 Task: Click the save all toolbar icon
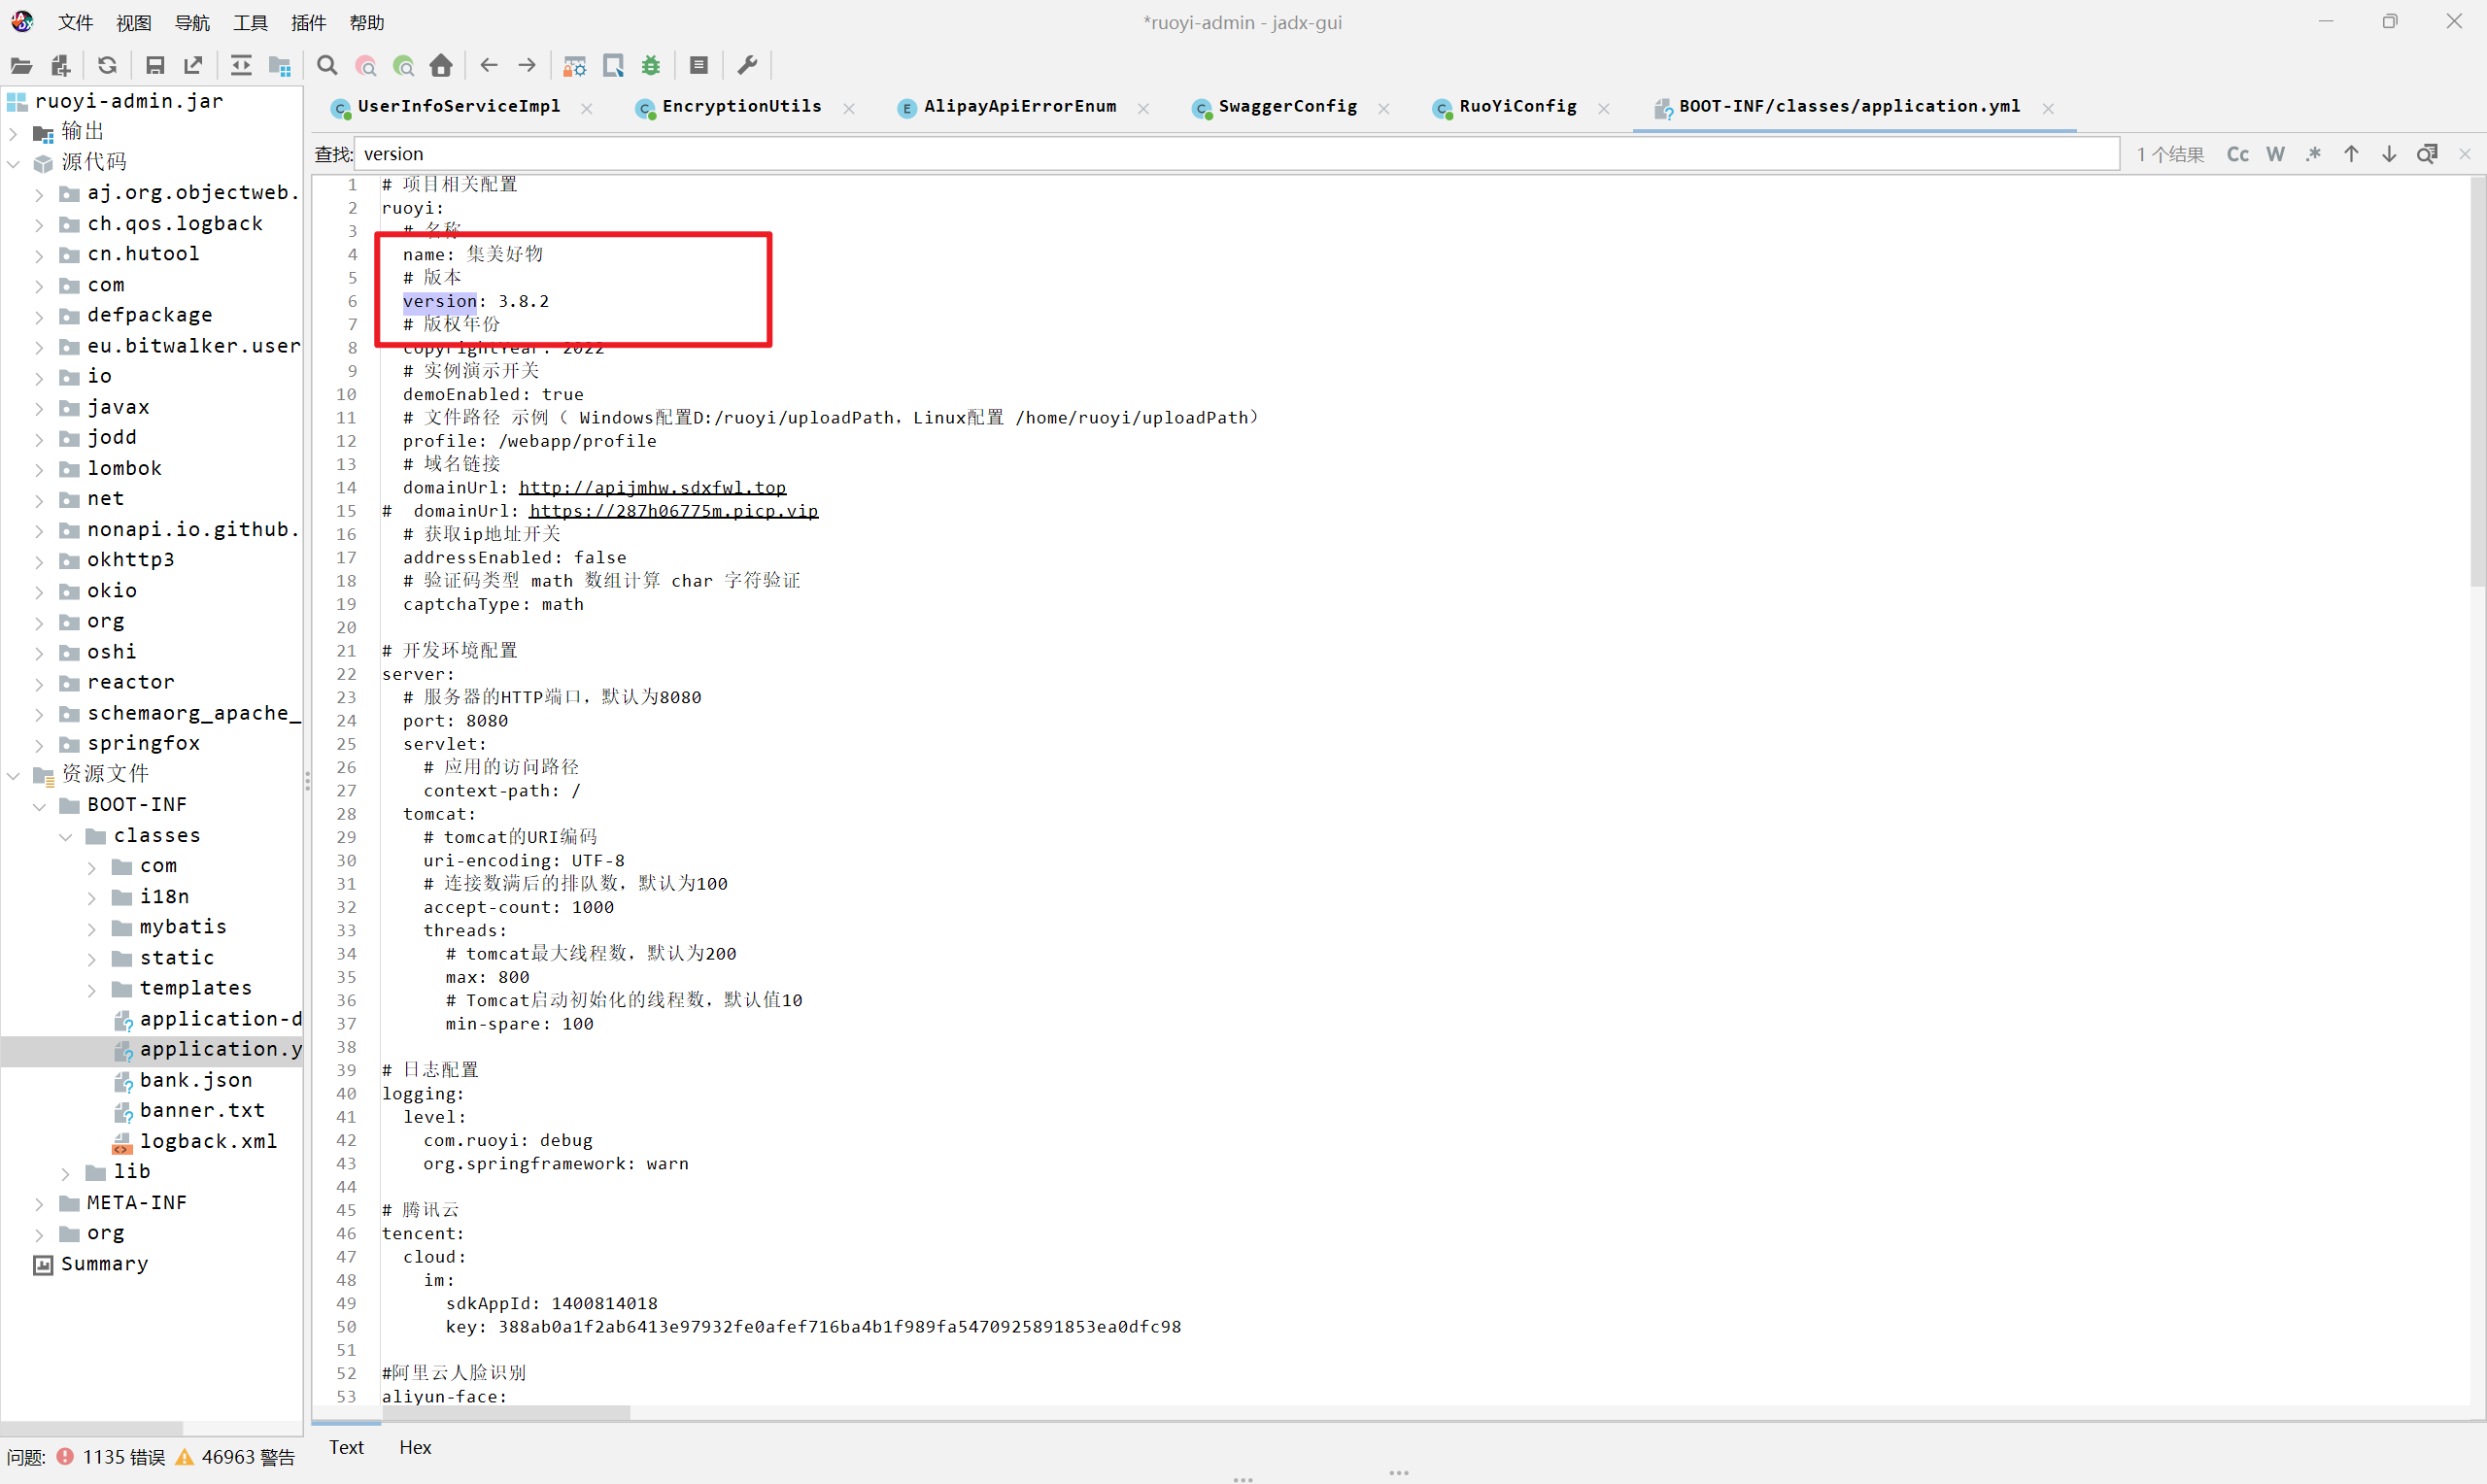click(x=155, y=66)
